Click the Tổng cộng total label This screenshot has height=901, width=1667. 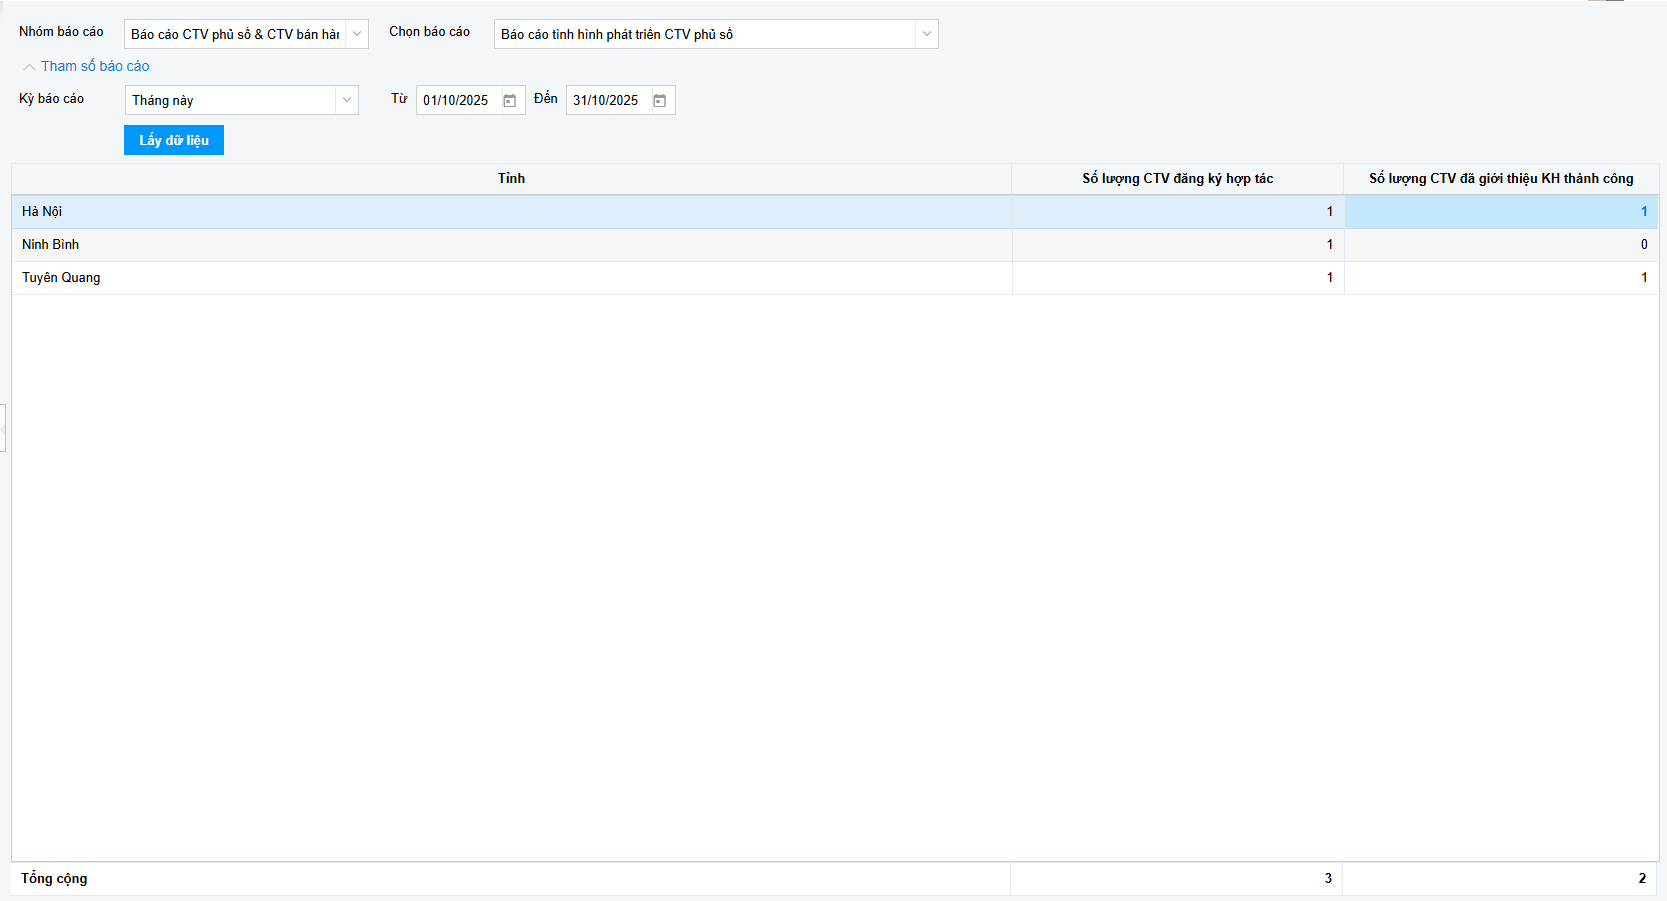pos(54,878)
